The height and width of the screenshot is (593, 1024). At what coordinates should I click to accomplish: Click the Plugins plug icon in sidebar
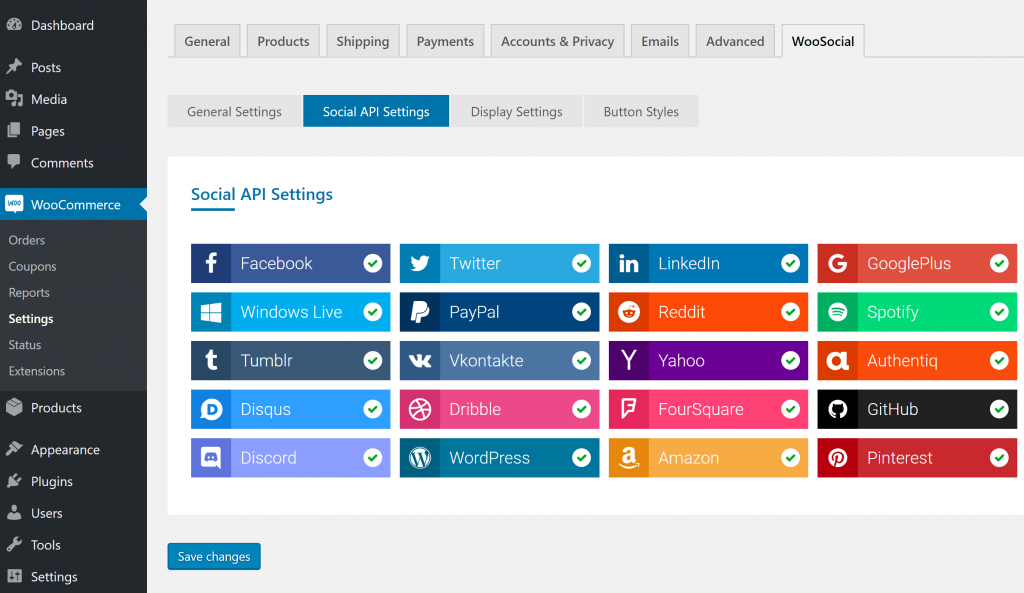coord(14,481)
